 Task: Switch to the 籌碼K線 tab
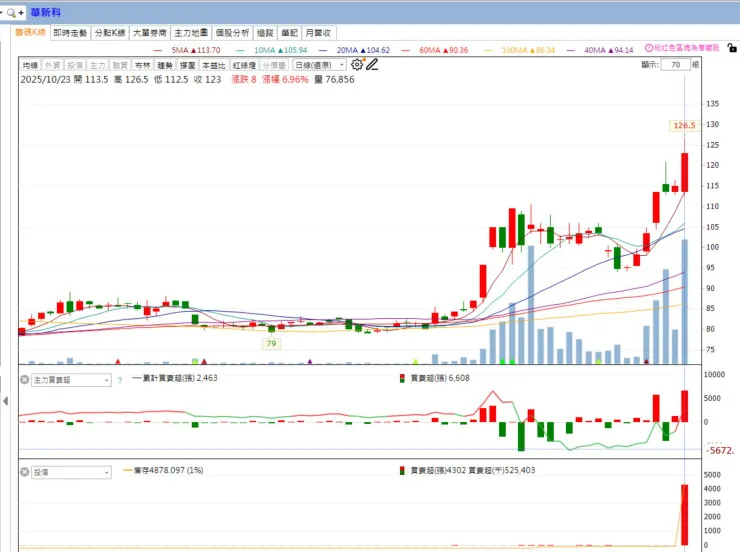tap(30, 32)
